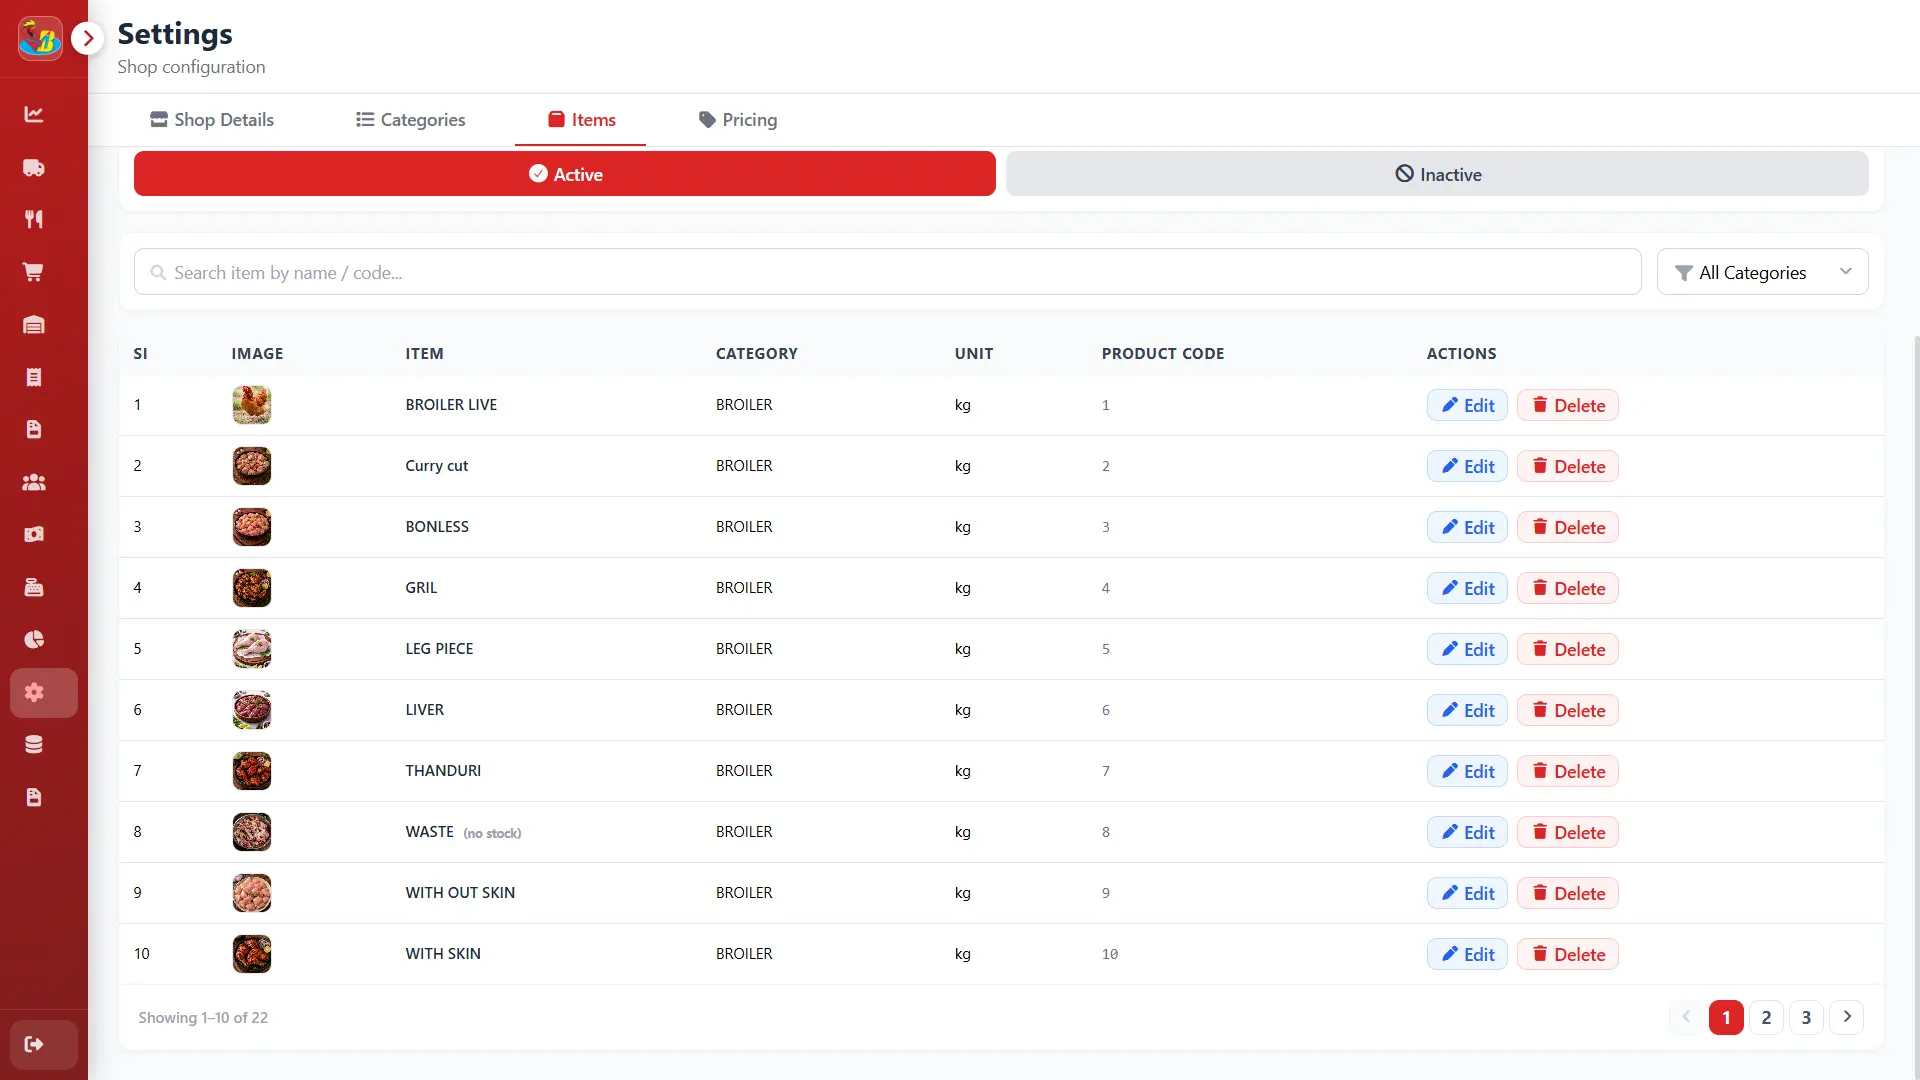
Task: Go to pagination page 3
Action: point(1806,1017)
